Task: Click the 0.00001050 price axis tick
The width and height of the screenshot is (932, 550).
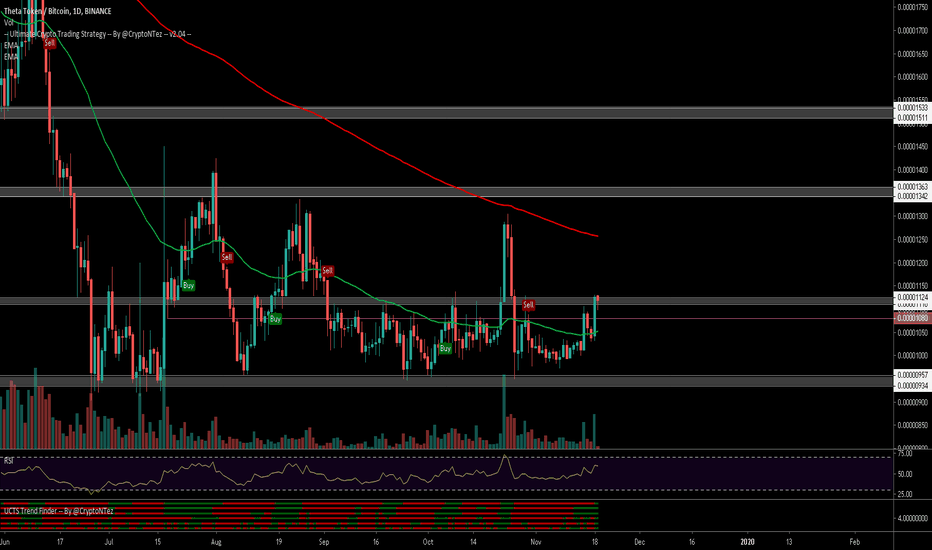Action: click(x=912, y=332)
